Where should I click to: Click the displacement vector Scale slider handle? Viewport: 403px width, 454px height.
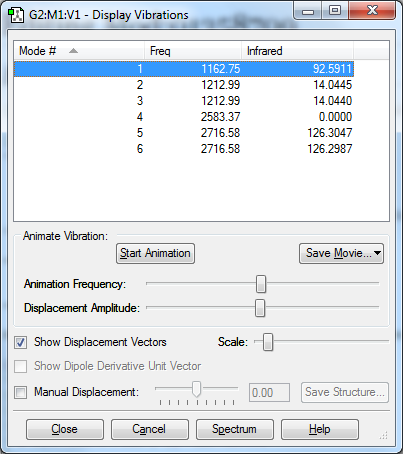tap(268, 342)
